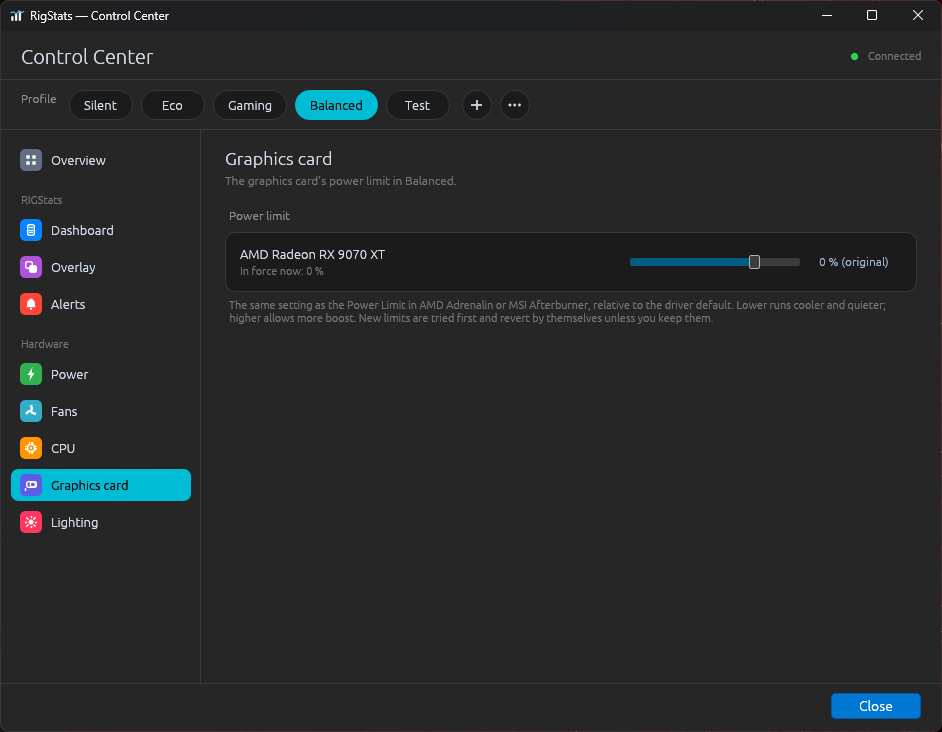Add a new profile with plus button
The image size is (942, 732).
coord(476,105)
